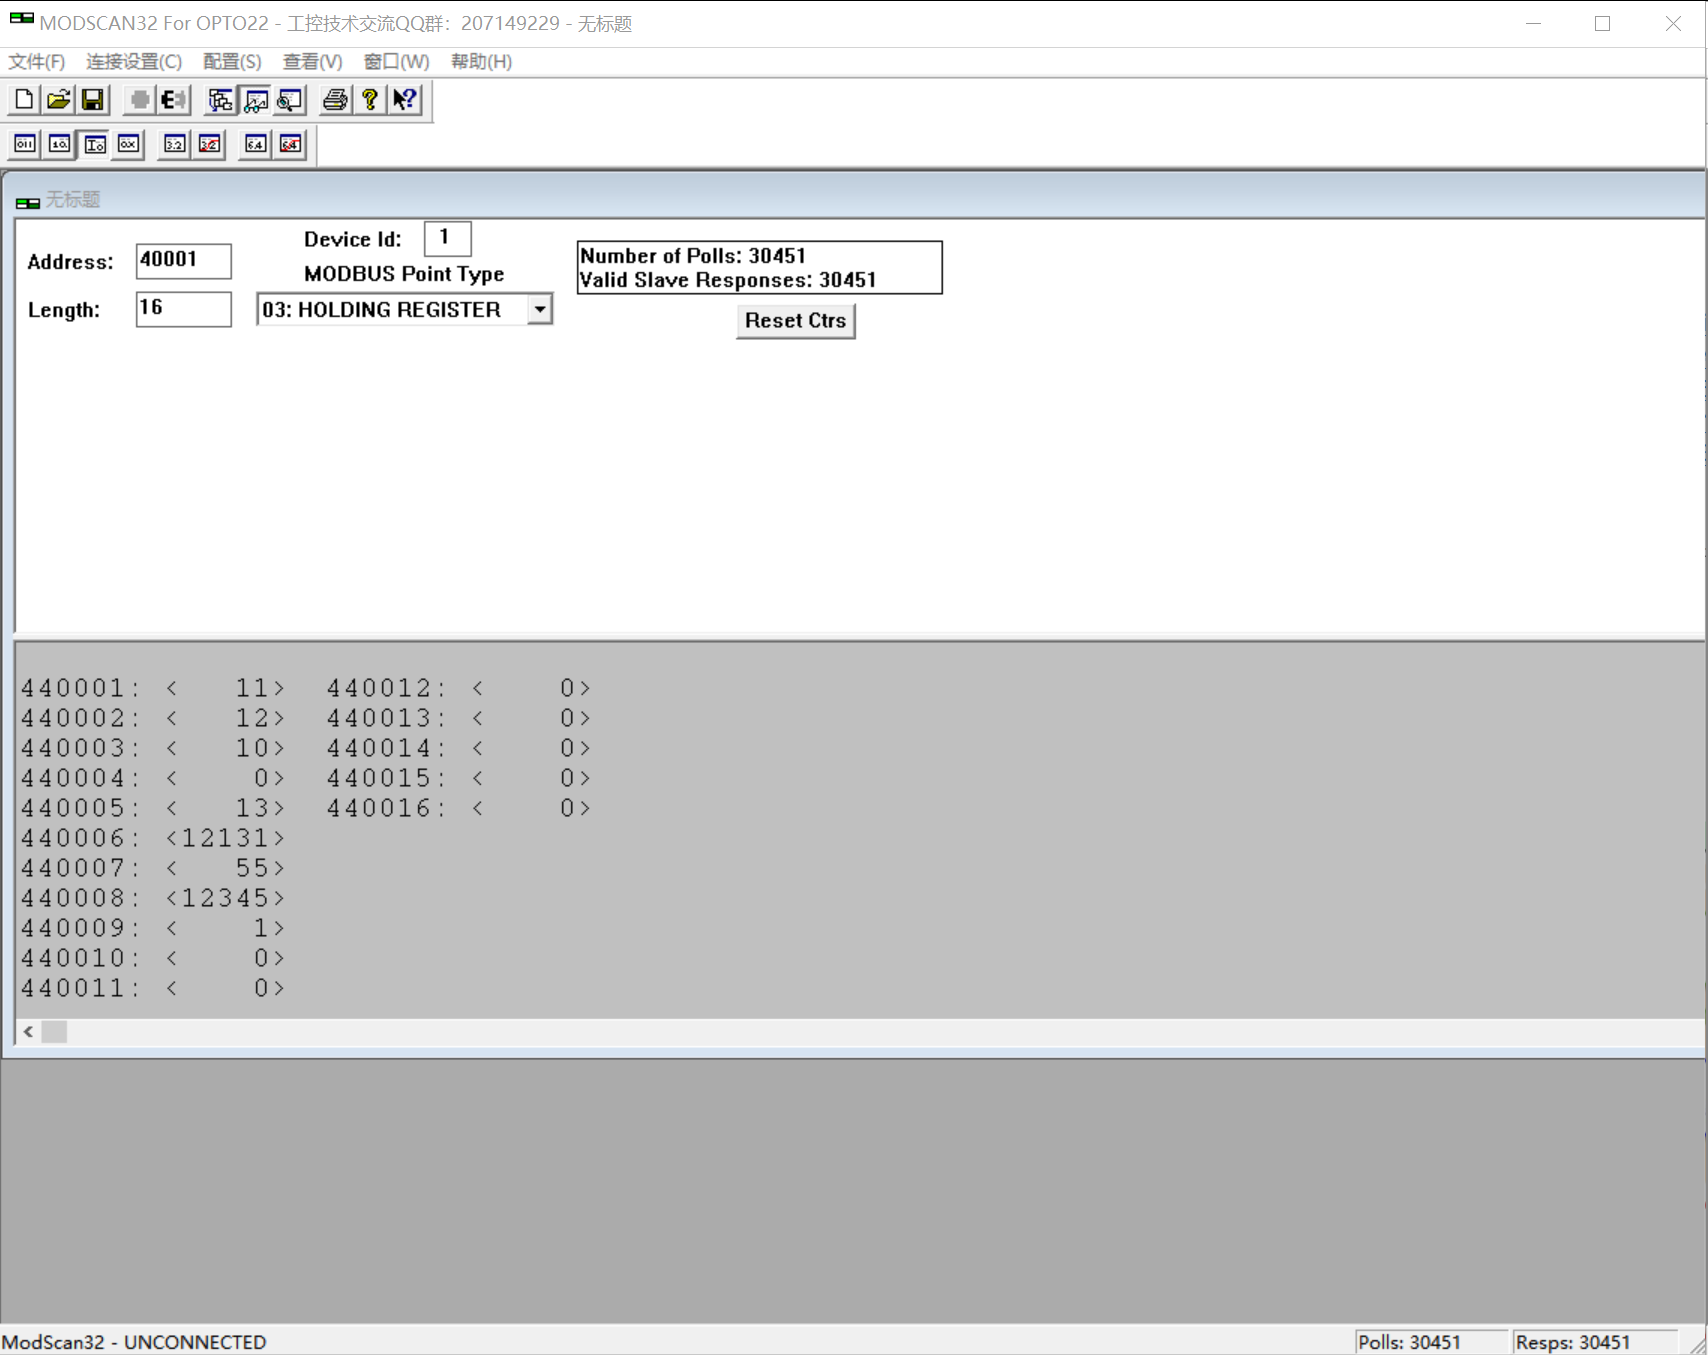
Task: Select the 64-bit double format icon
Action: pos(254,145)
